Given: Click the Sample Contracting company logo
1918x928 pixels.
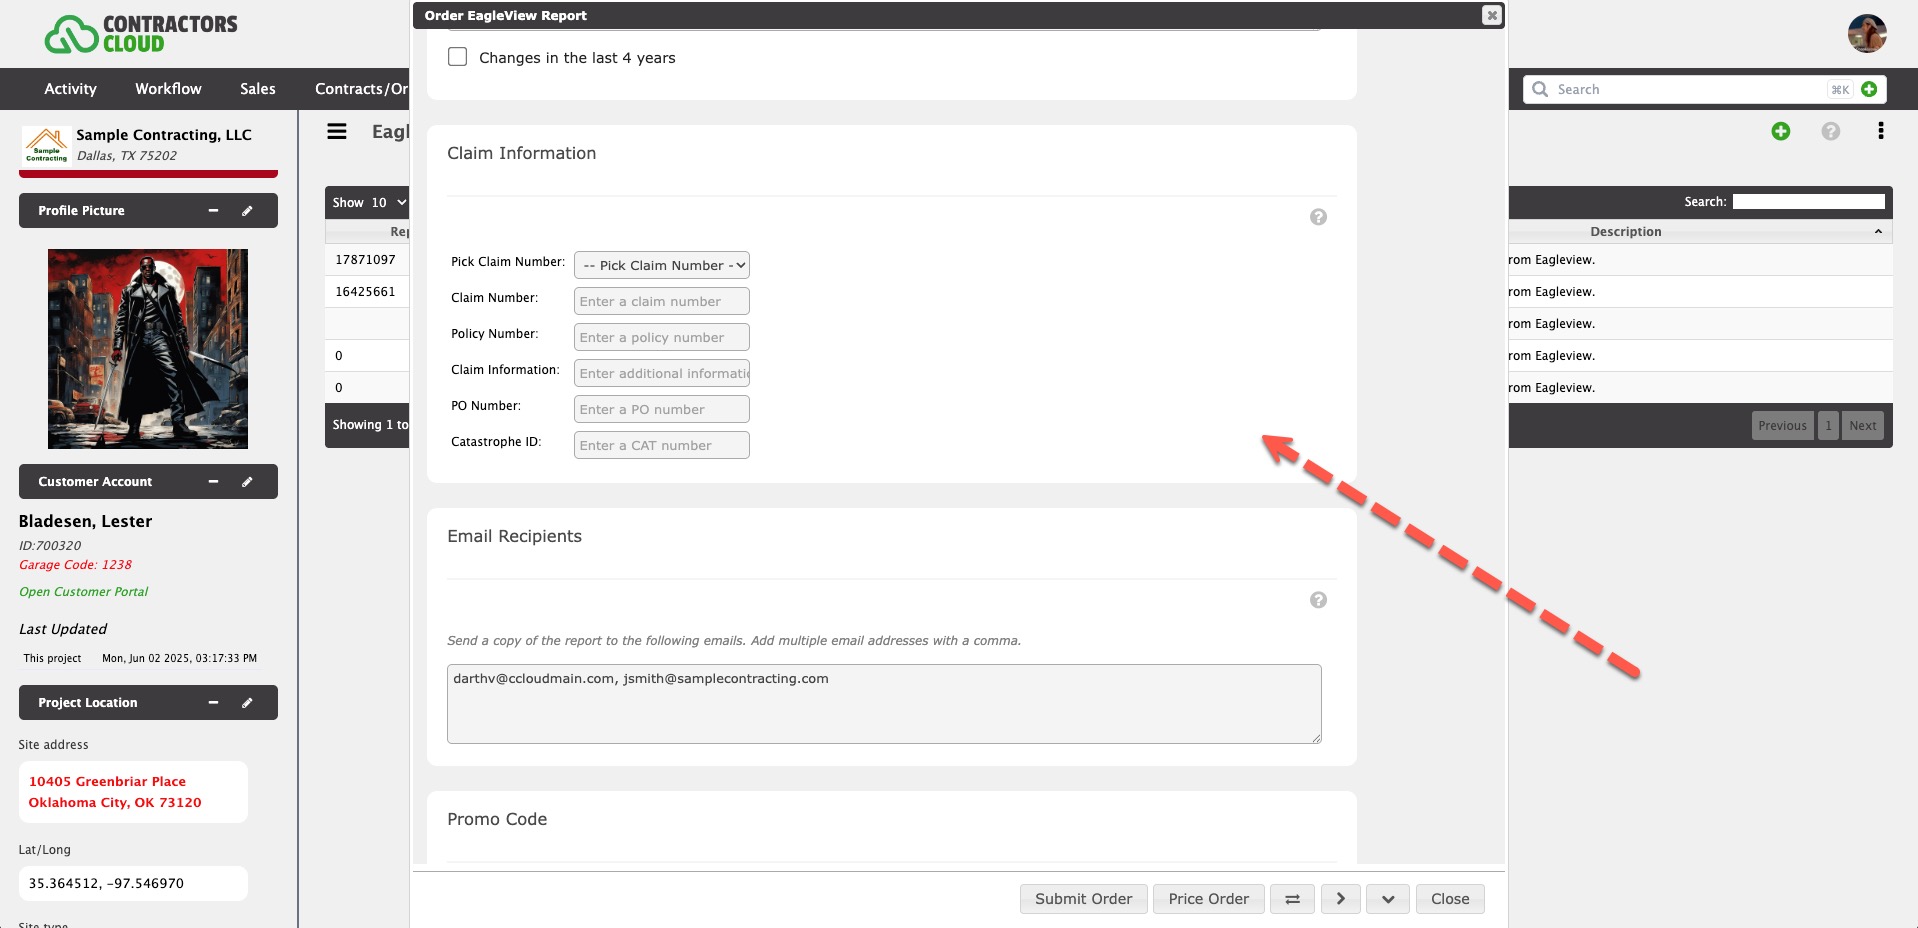Looking at the screenshot, I should 46,145.
